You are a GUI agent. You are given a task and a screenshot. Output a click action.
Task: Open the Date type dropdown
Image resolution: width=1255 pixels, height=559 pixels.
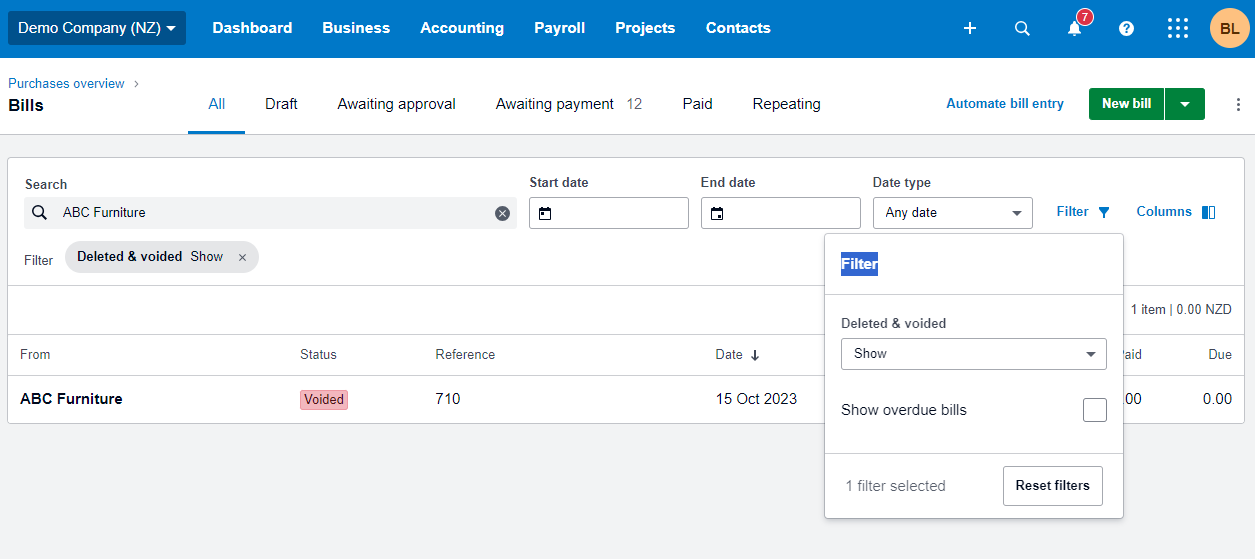[952, 213]
